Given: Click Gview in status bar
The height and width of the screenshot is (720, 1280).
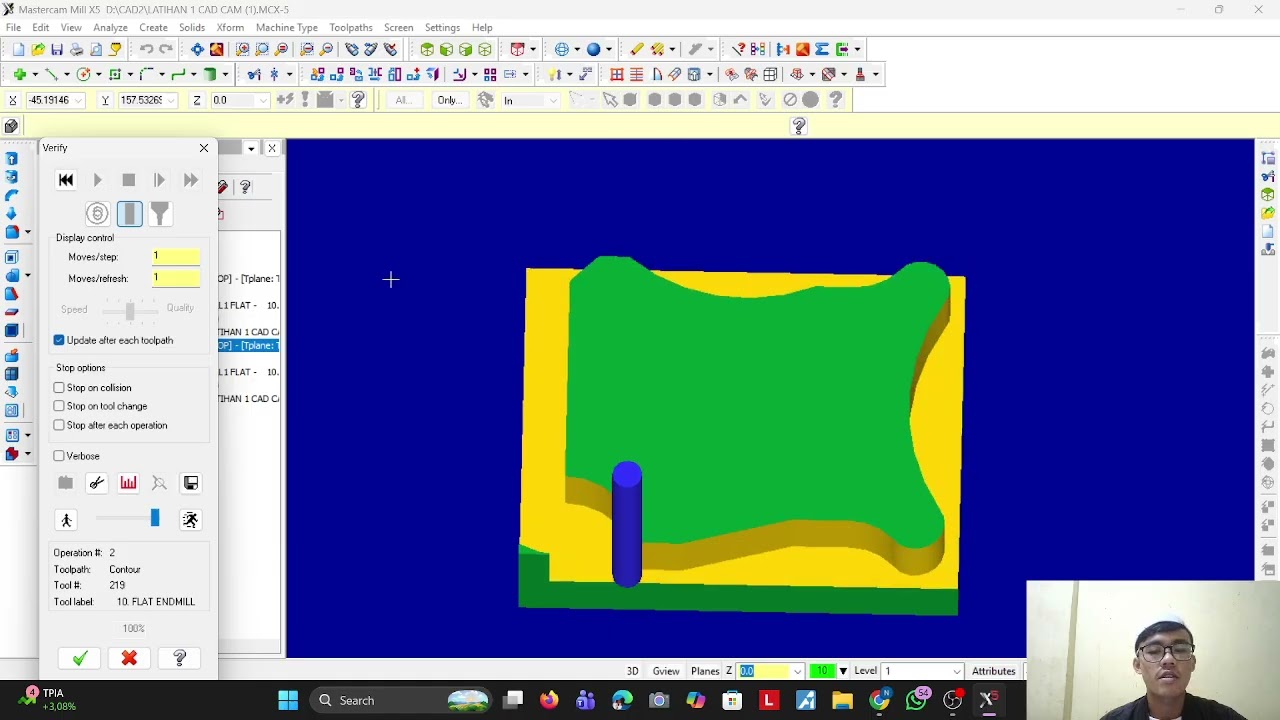Looking at the screenshot, I should (666, 671).
